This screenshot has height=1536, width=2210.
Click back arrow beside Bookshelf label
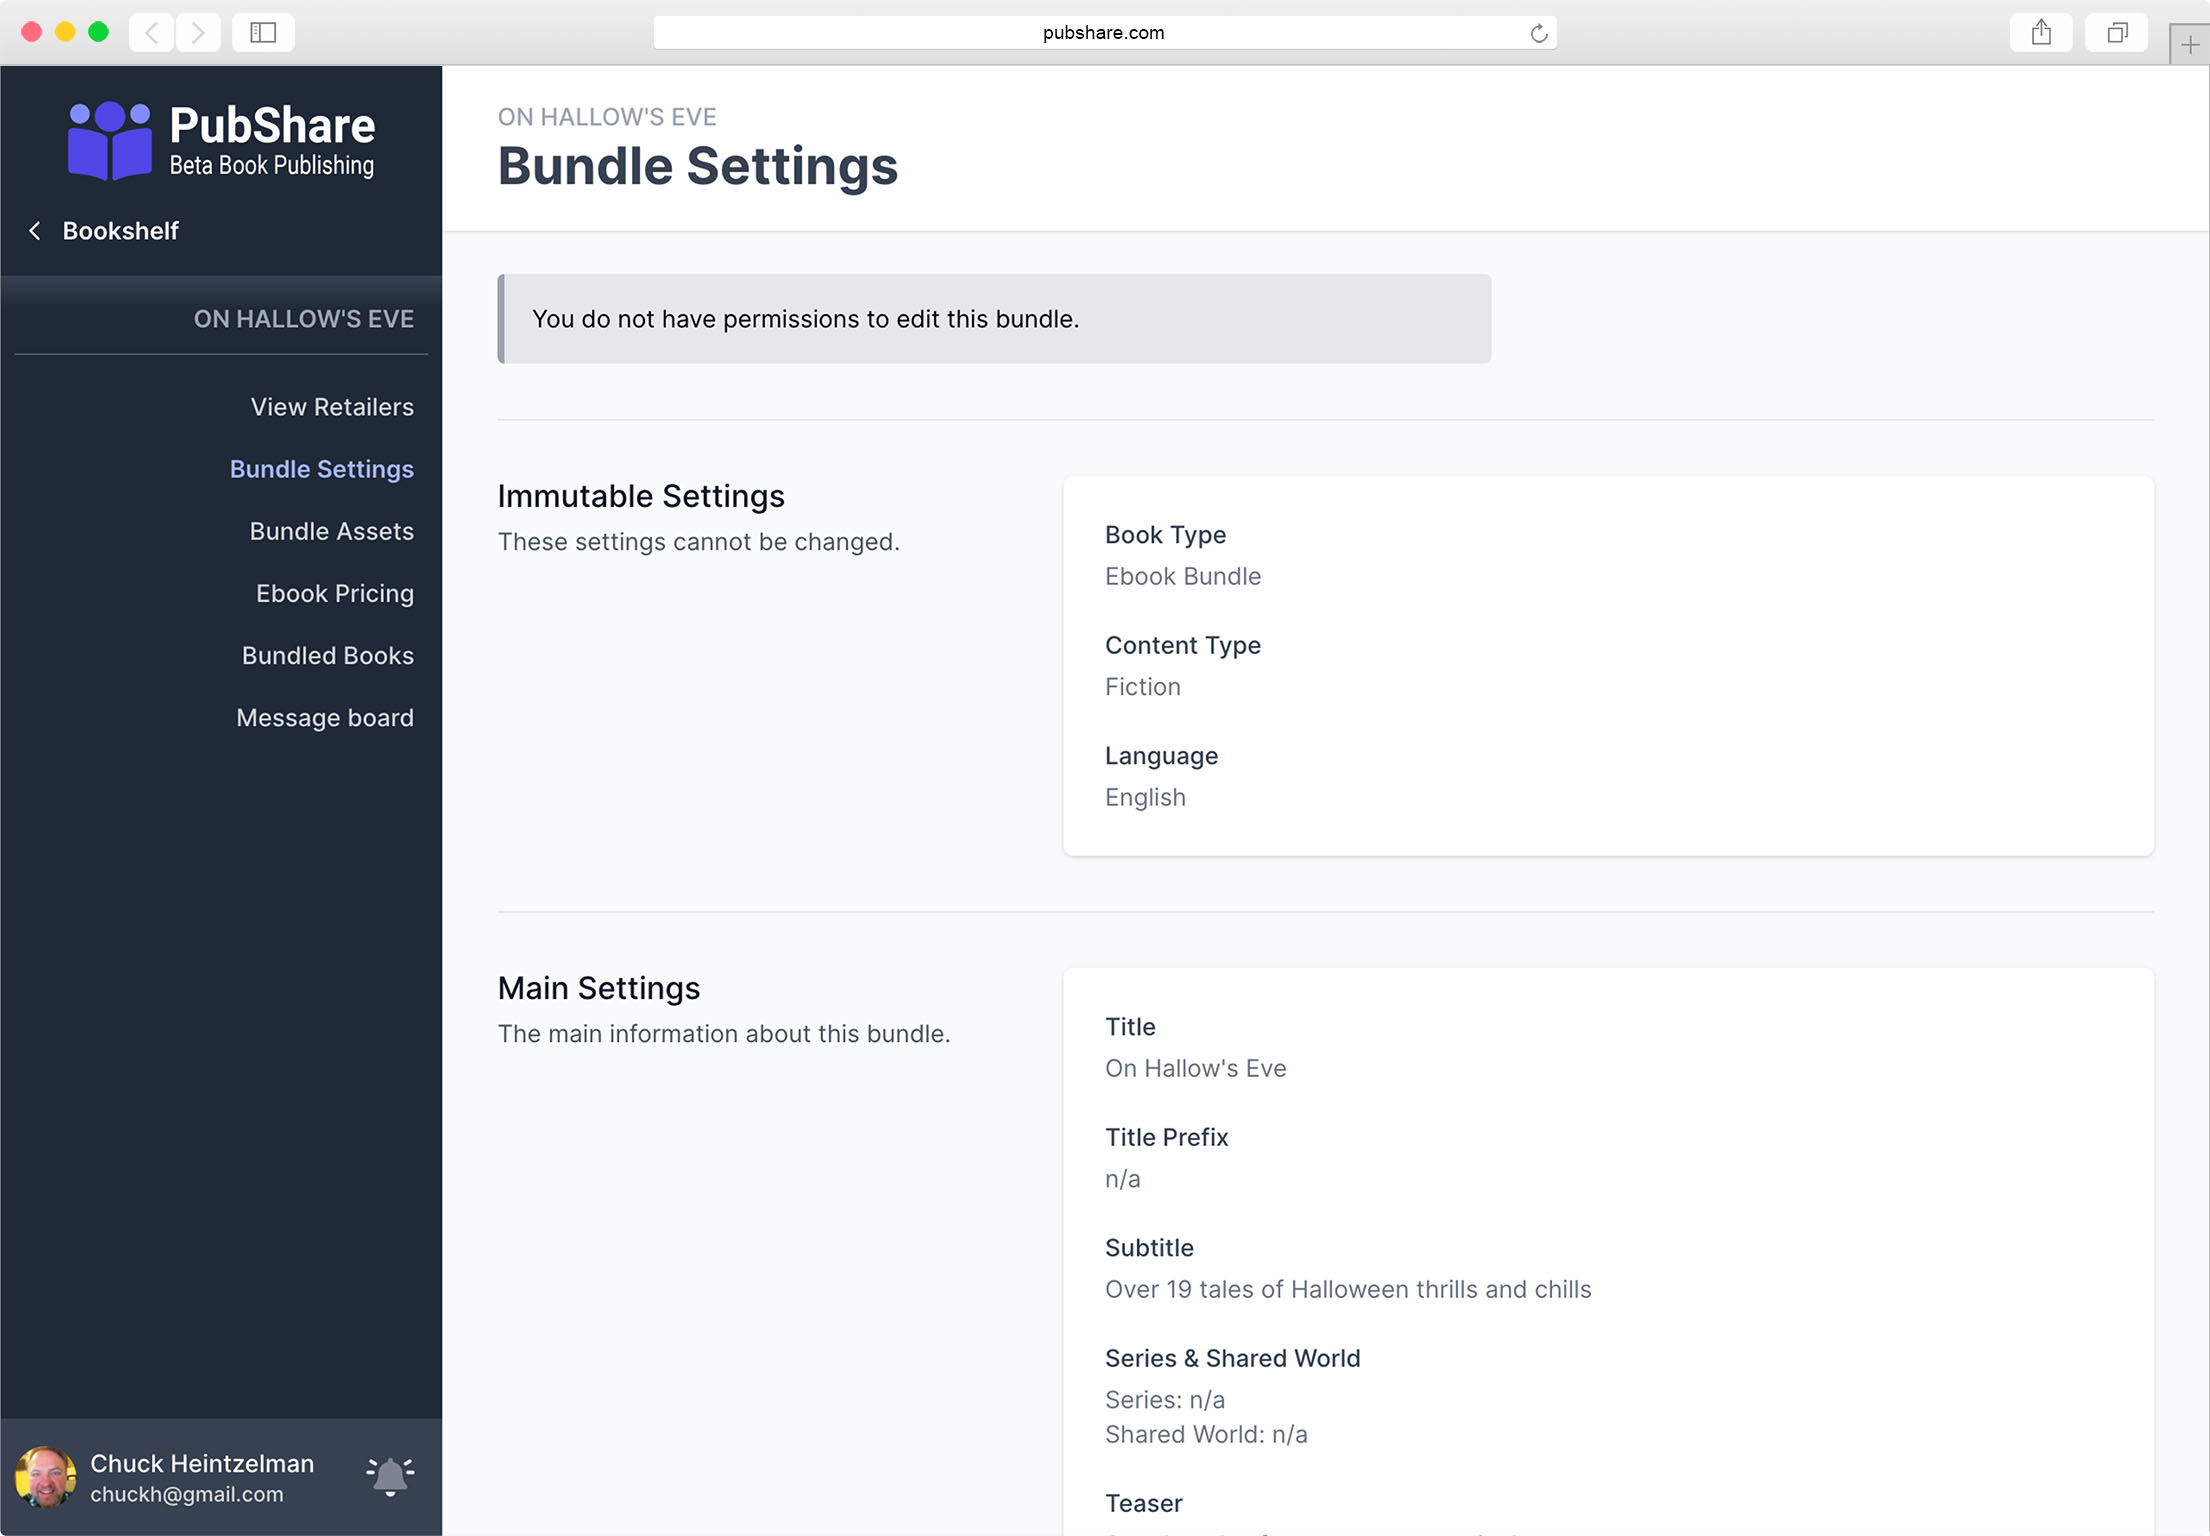[37, 232]
